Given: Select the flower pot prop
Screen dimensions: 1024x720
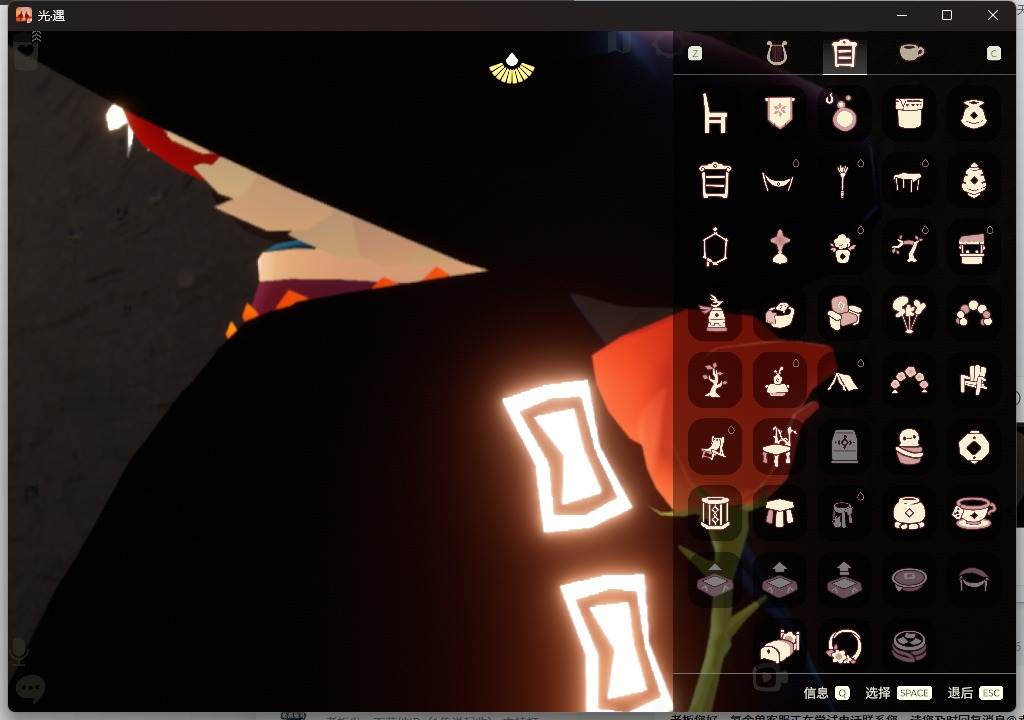Looking at the screenshot, I should coord(844,247).
